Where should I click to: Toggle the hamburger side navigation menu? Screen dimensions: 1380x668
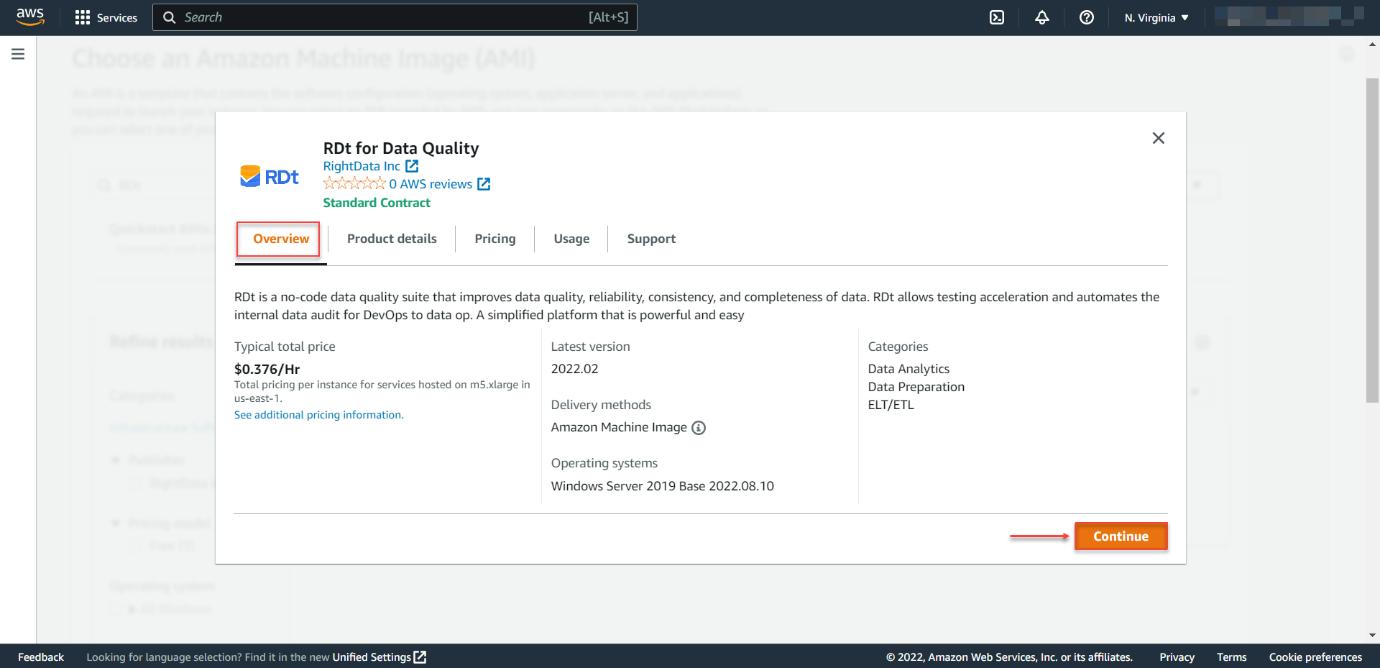pyautogui.click(x=18, y=54)
